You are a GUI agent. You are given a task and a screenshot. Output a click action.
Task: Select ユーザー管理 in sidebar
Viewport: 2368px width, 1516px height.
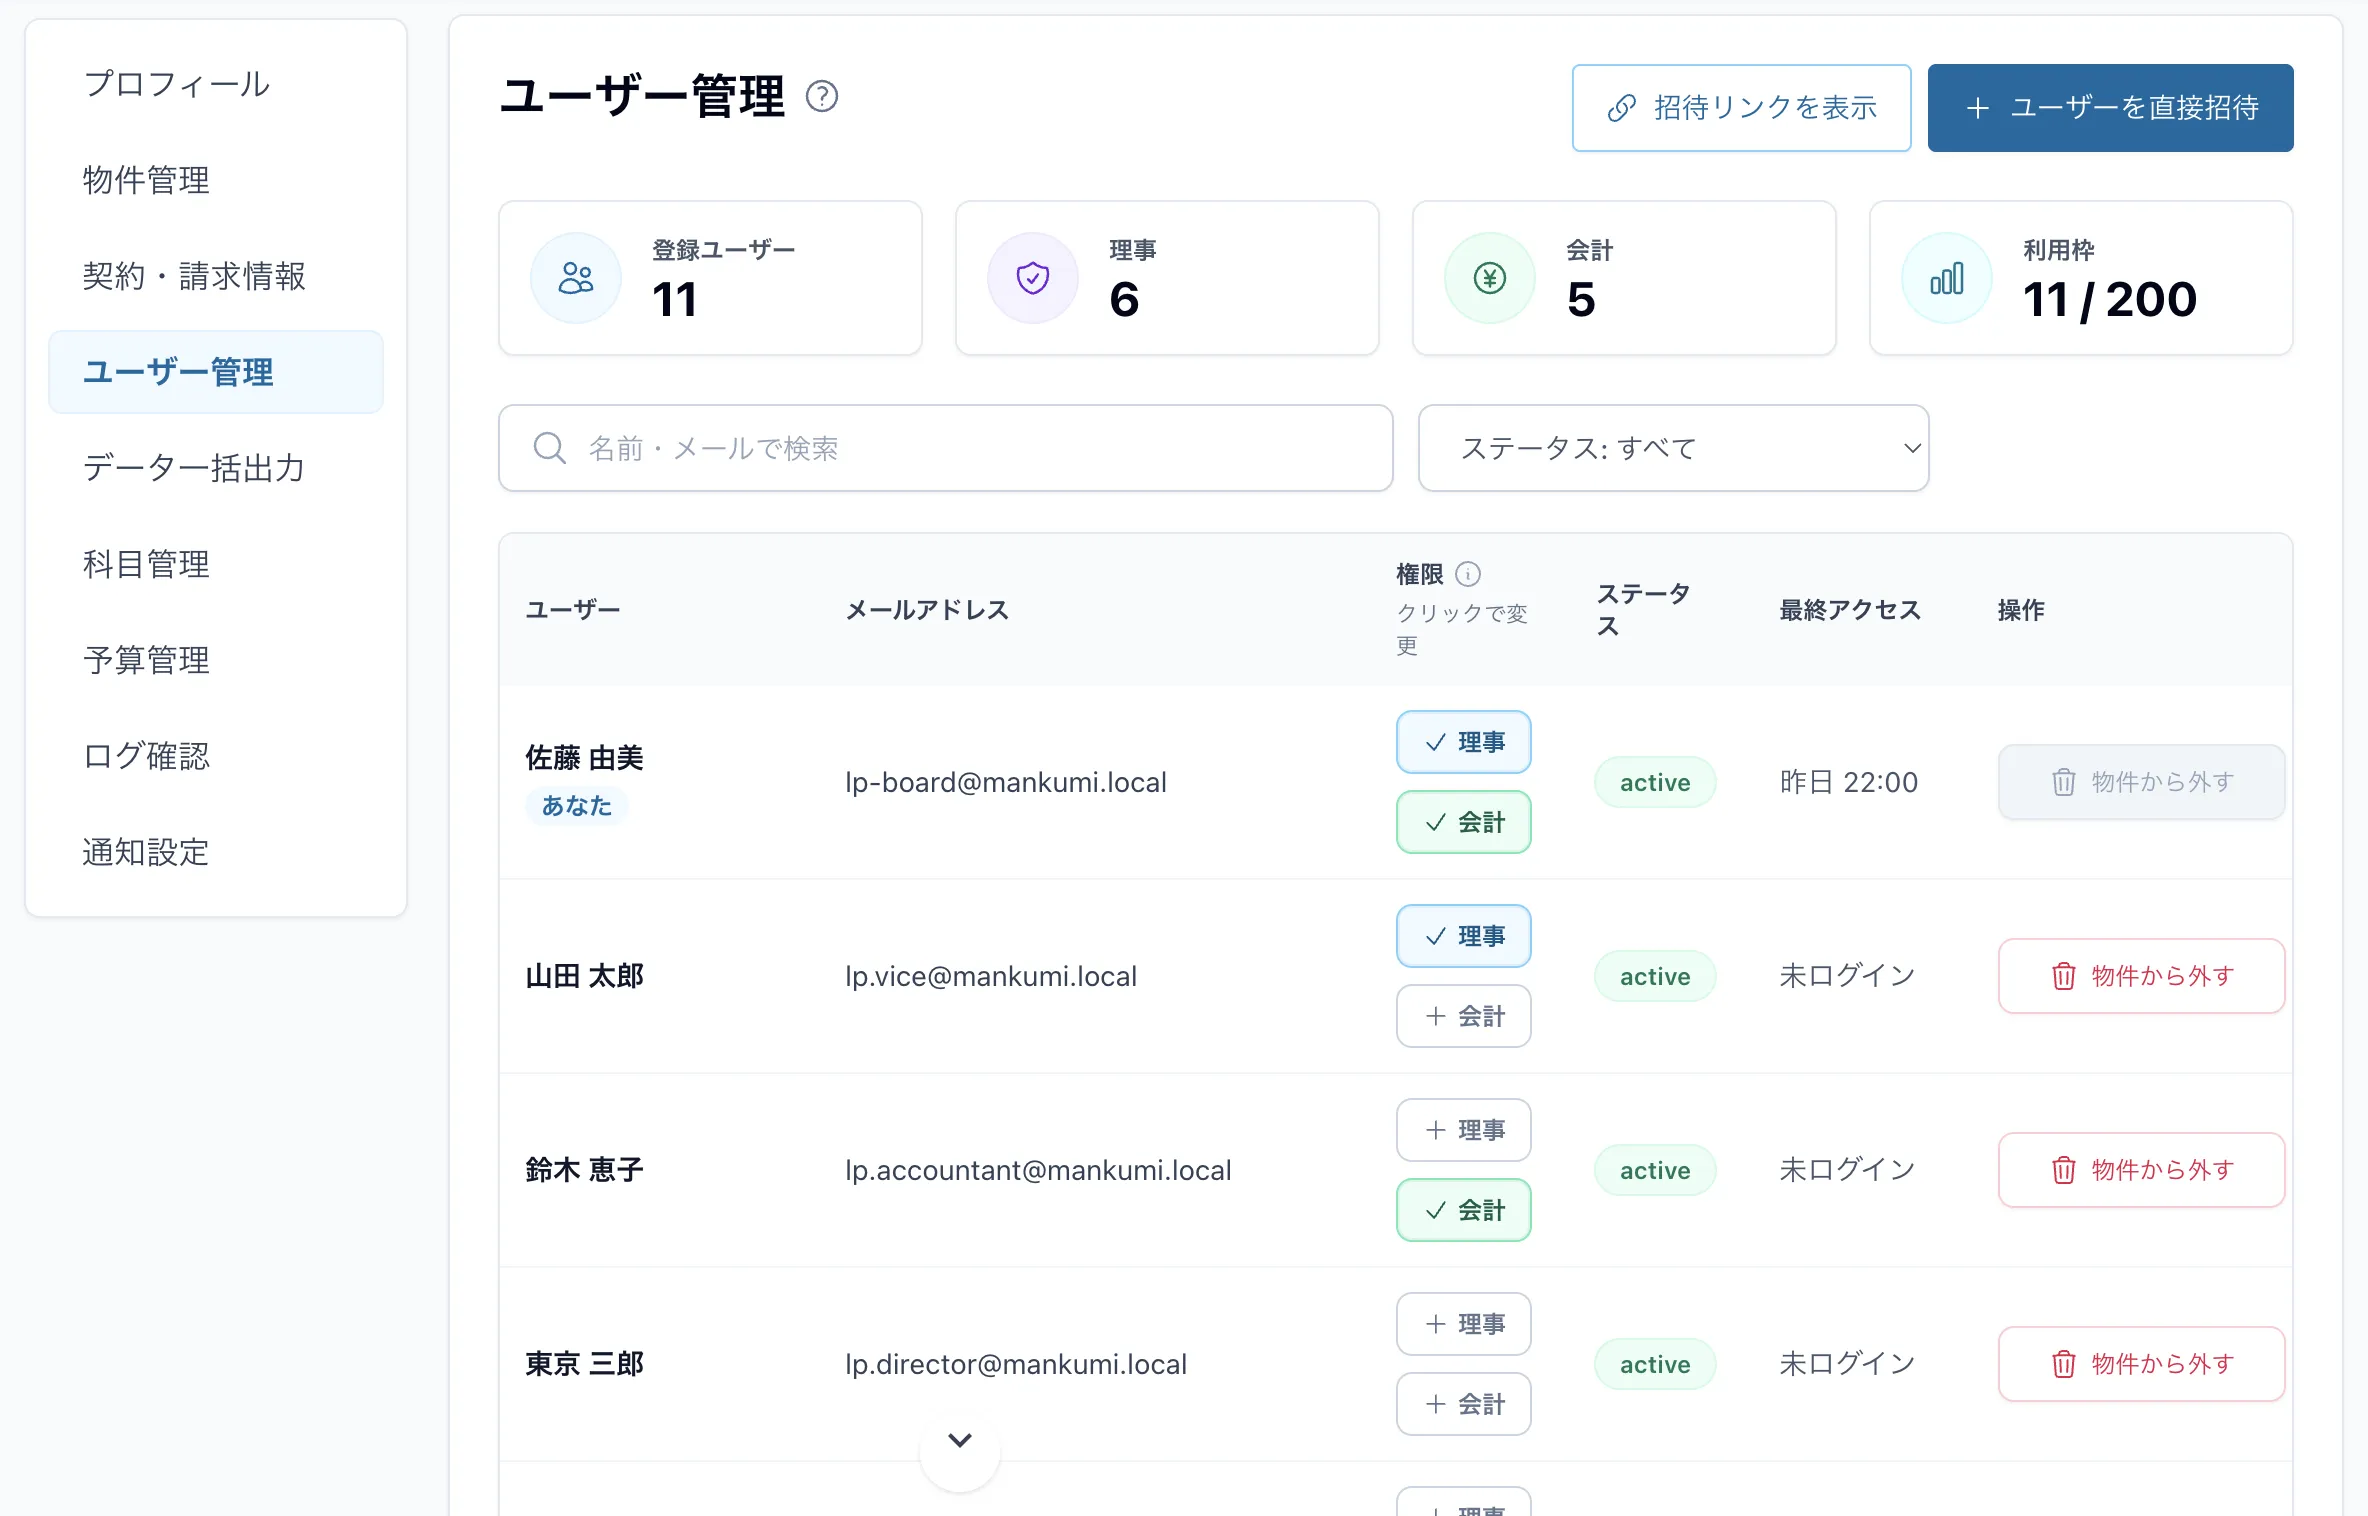(216, 372)
